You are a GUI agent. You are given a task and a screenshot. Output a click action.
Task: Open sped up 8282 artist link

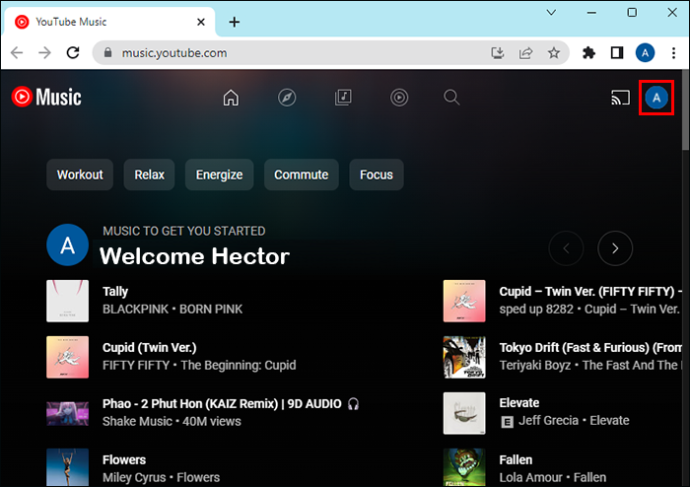(x=536, y=309)
